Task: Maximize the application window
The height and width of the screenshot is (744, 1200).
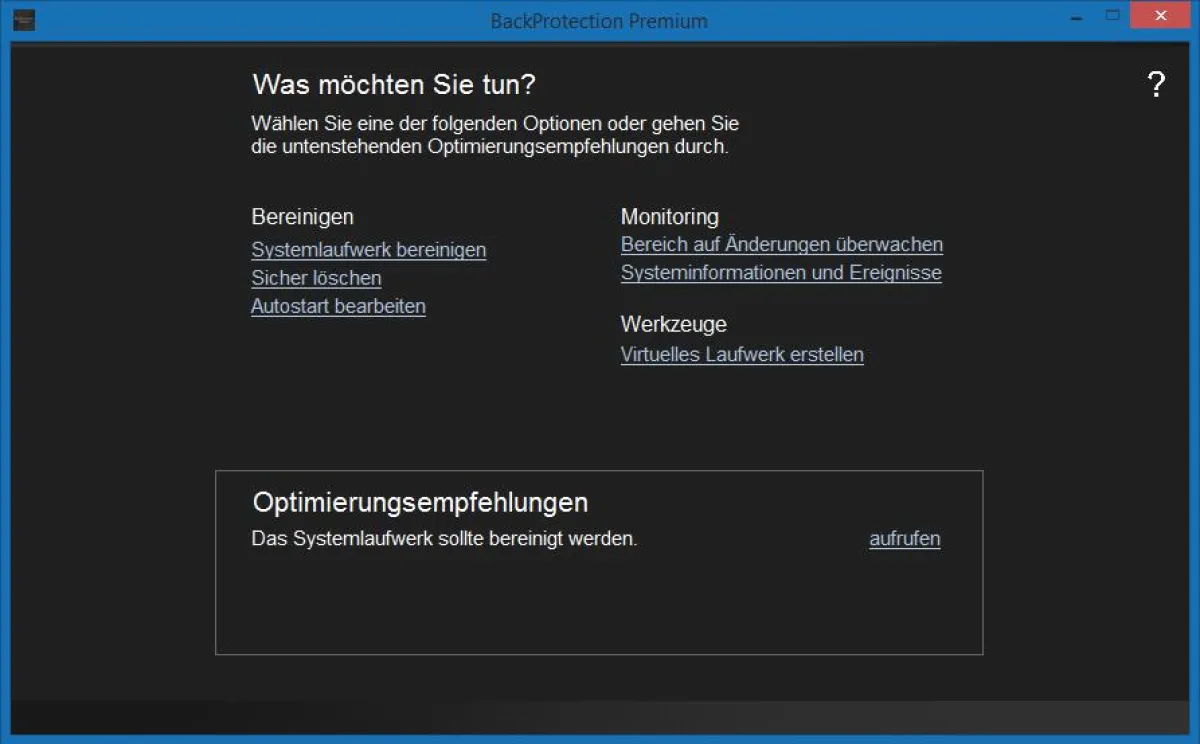Action: pos(1112,16)
